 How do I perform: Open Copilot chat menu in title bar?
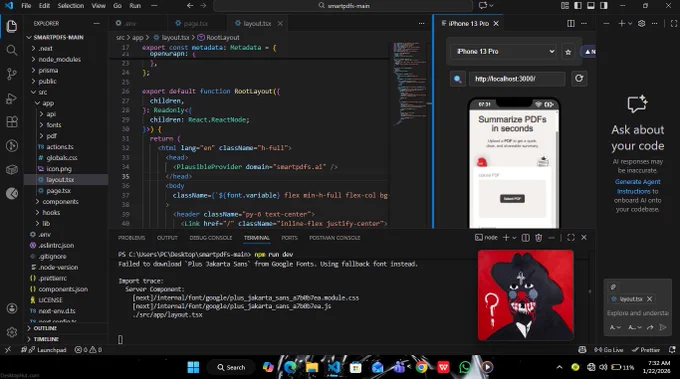click(486, 6)
